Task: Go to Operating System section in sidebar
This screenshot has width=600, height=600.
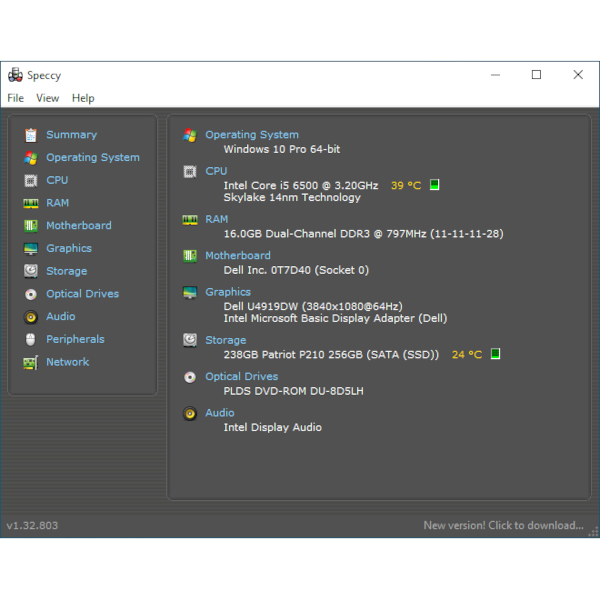Action: point(93,157)
